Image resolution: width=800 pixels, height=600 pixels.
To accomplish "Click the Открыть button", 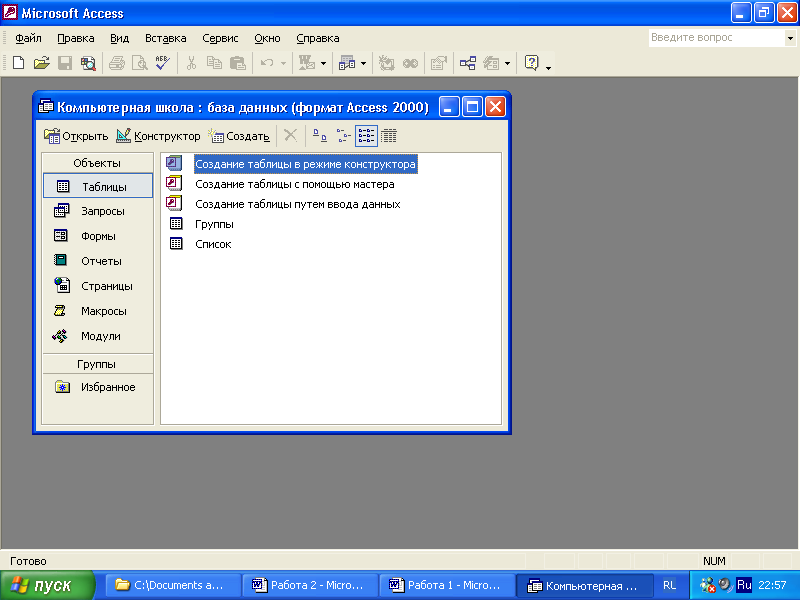I will coord(76,136).
